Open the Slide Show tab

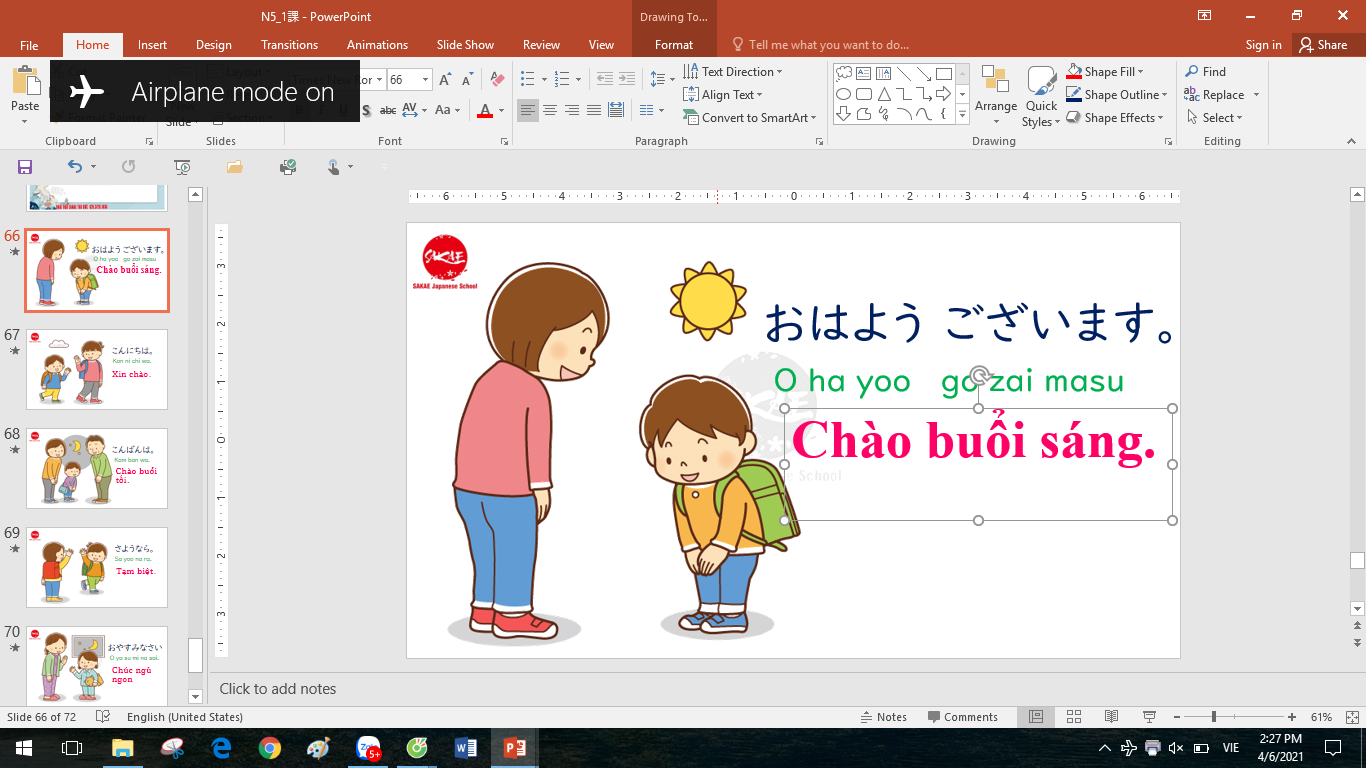click(465, 45)
